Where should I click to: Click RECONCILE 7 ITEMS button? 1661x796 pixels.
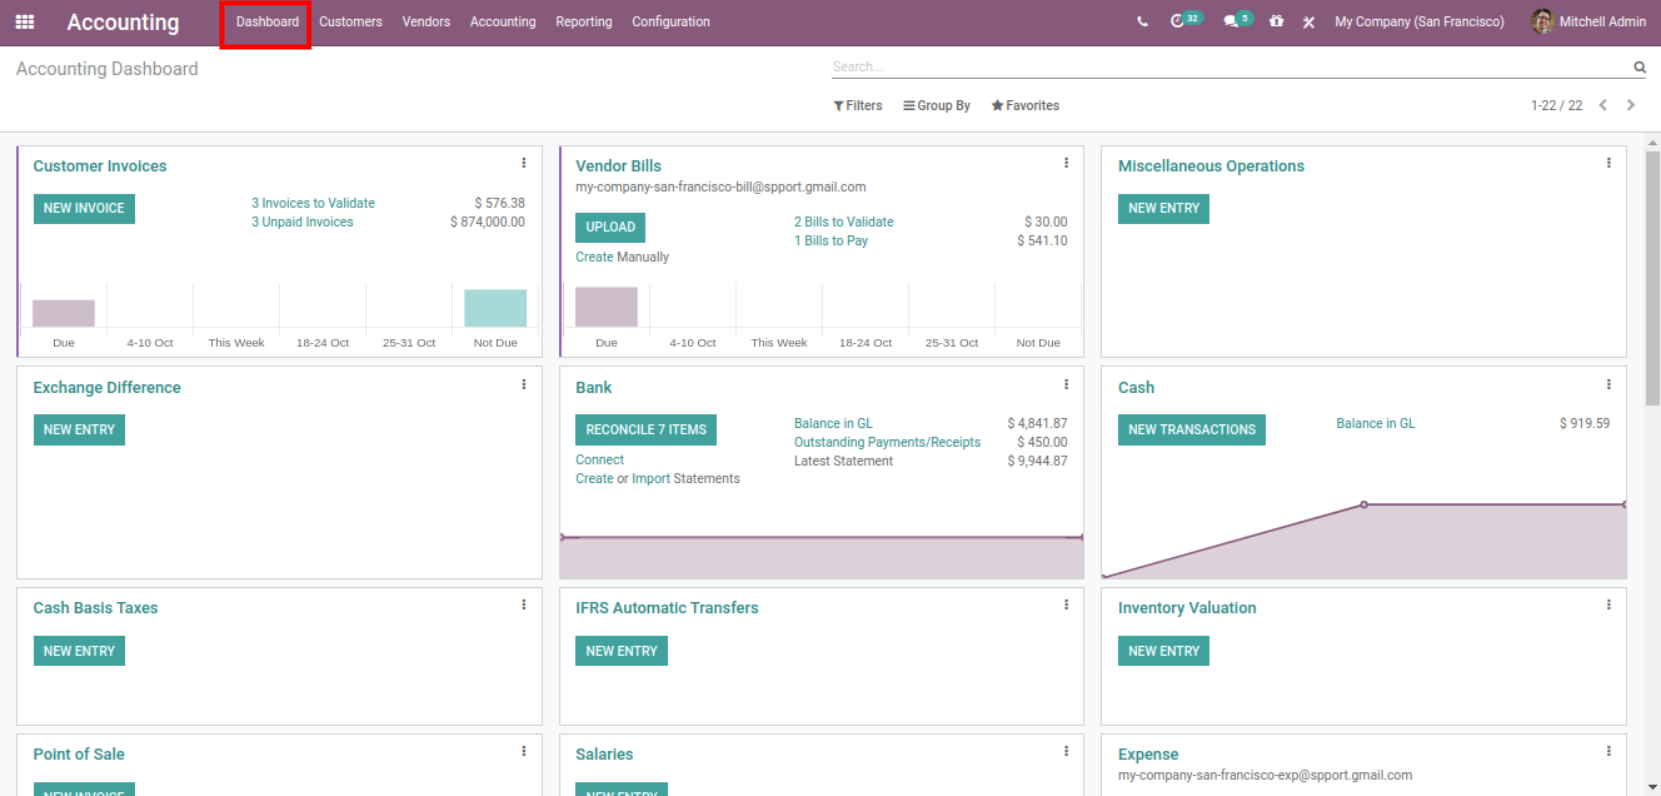645,430
